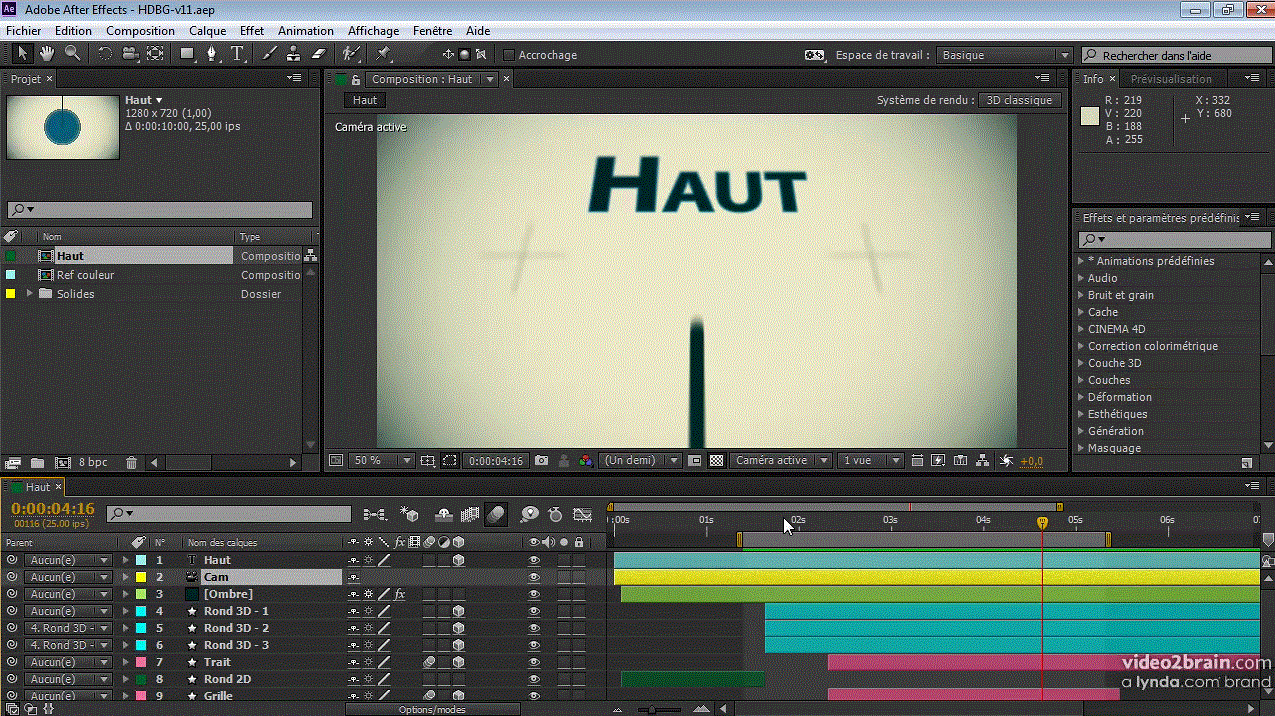
Task: Expand the Solides folder
Action: [x=29, y=294]
